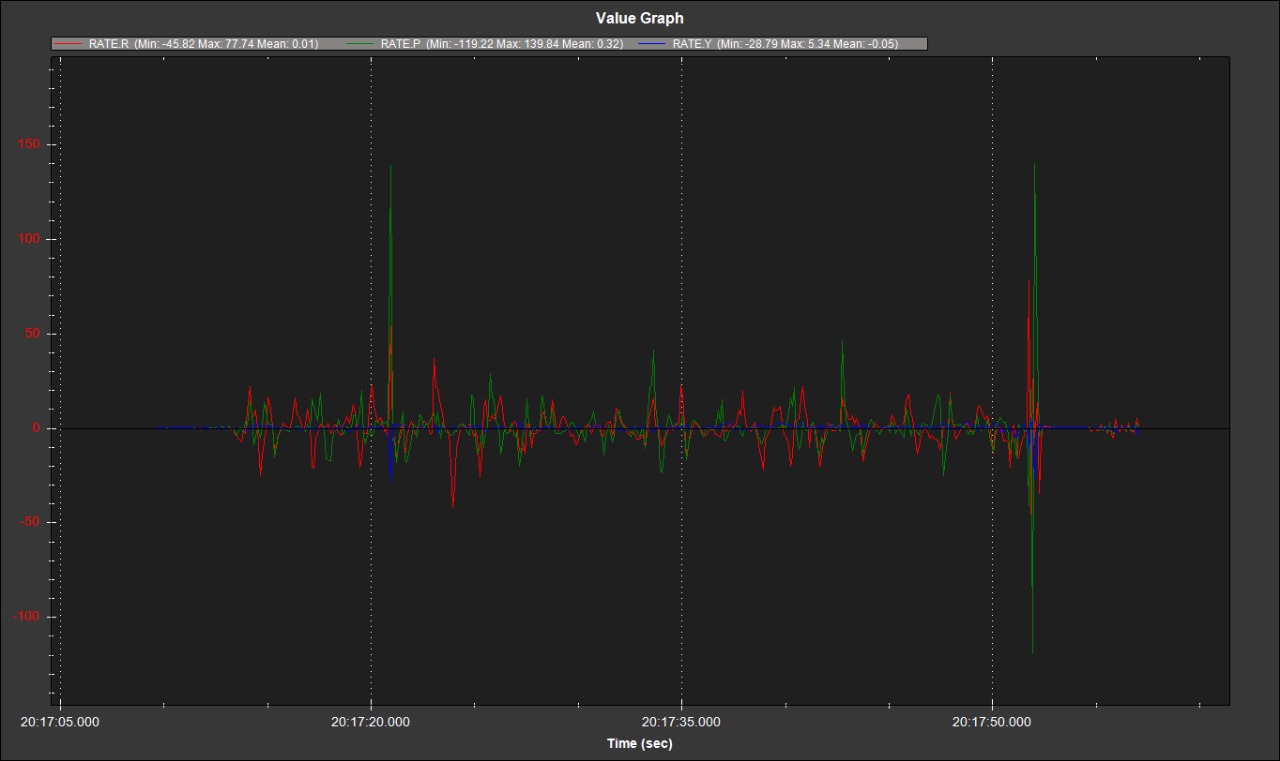This screenshot has height=761, width=1280.
Task: Click the tall green peak just after 20:17:20
Action: [391, 168]
